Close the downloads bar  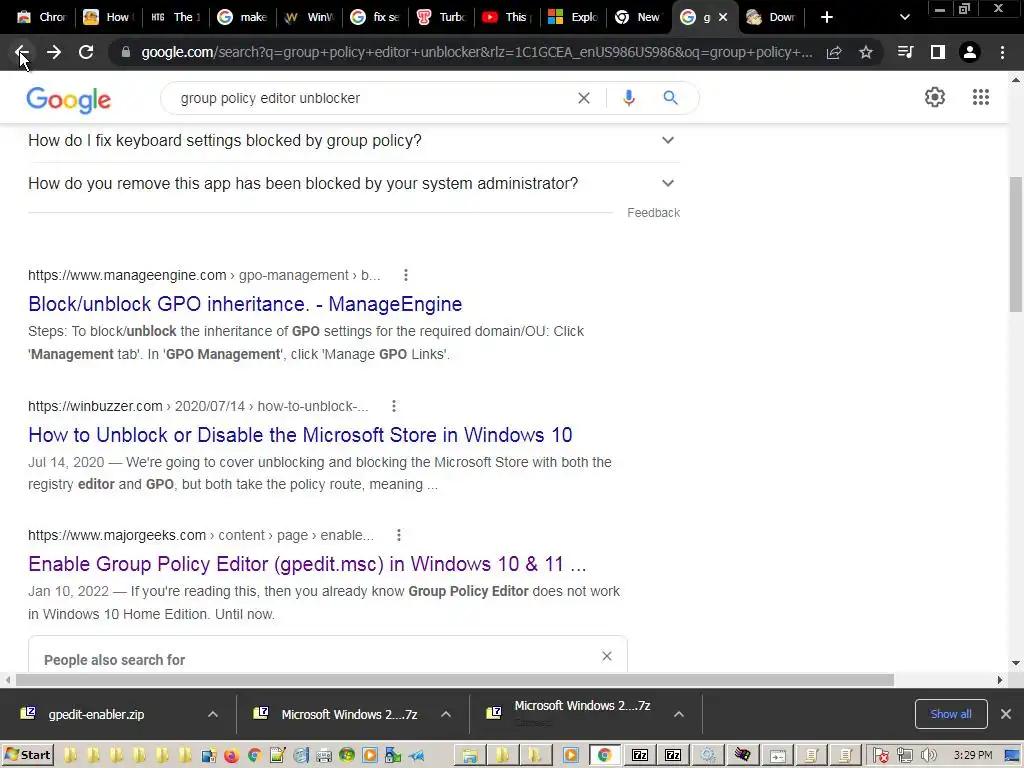coord(1006,714)
